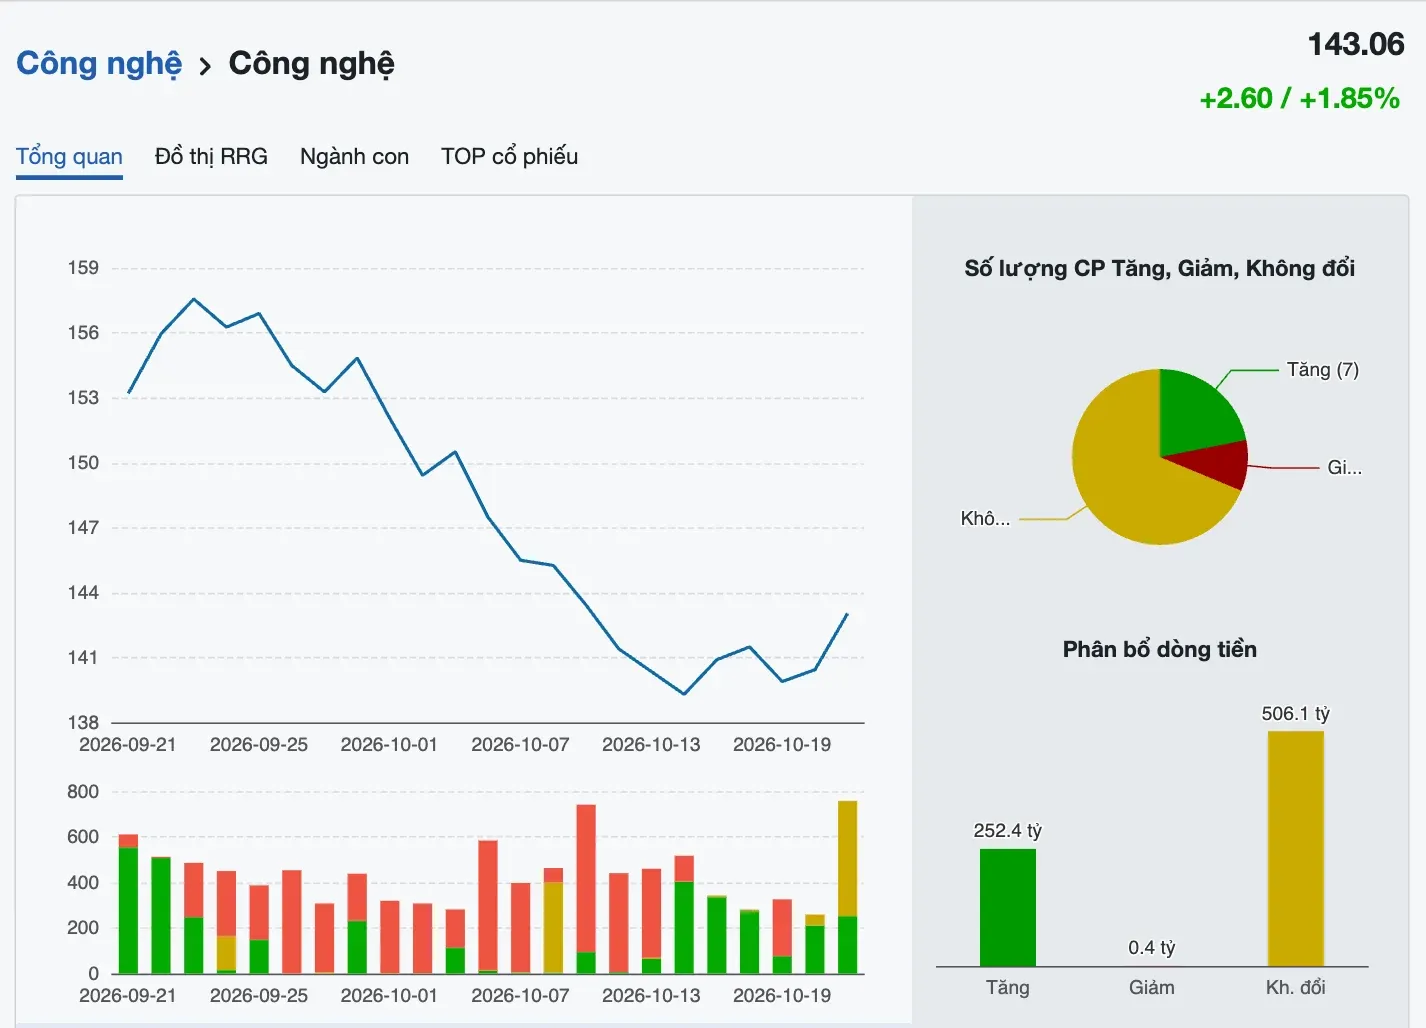1426x1028 pixels.
Task: Click the +2.60 / +1.85% change text
Action: pos(1299,98)
